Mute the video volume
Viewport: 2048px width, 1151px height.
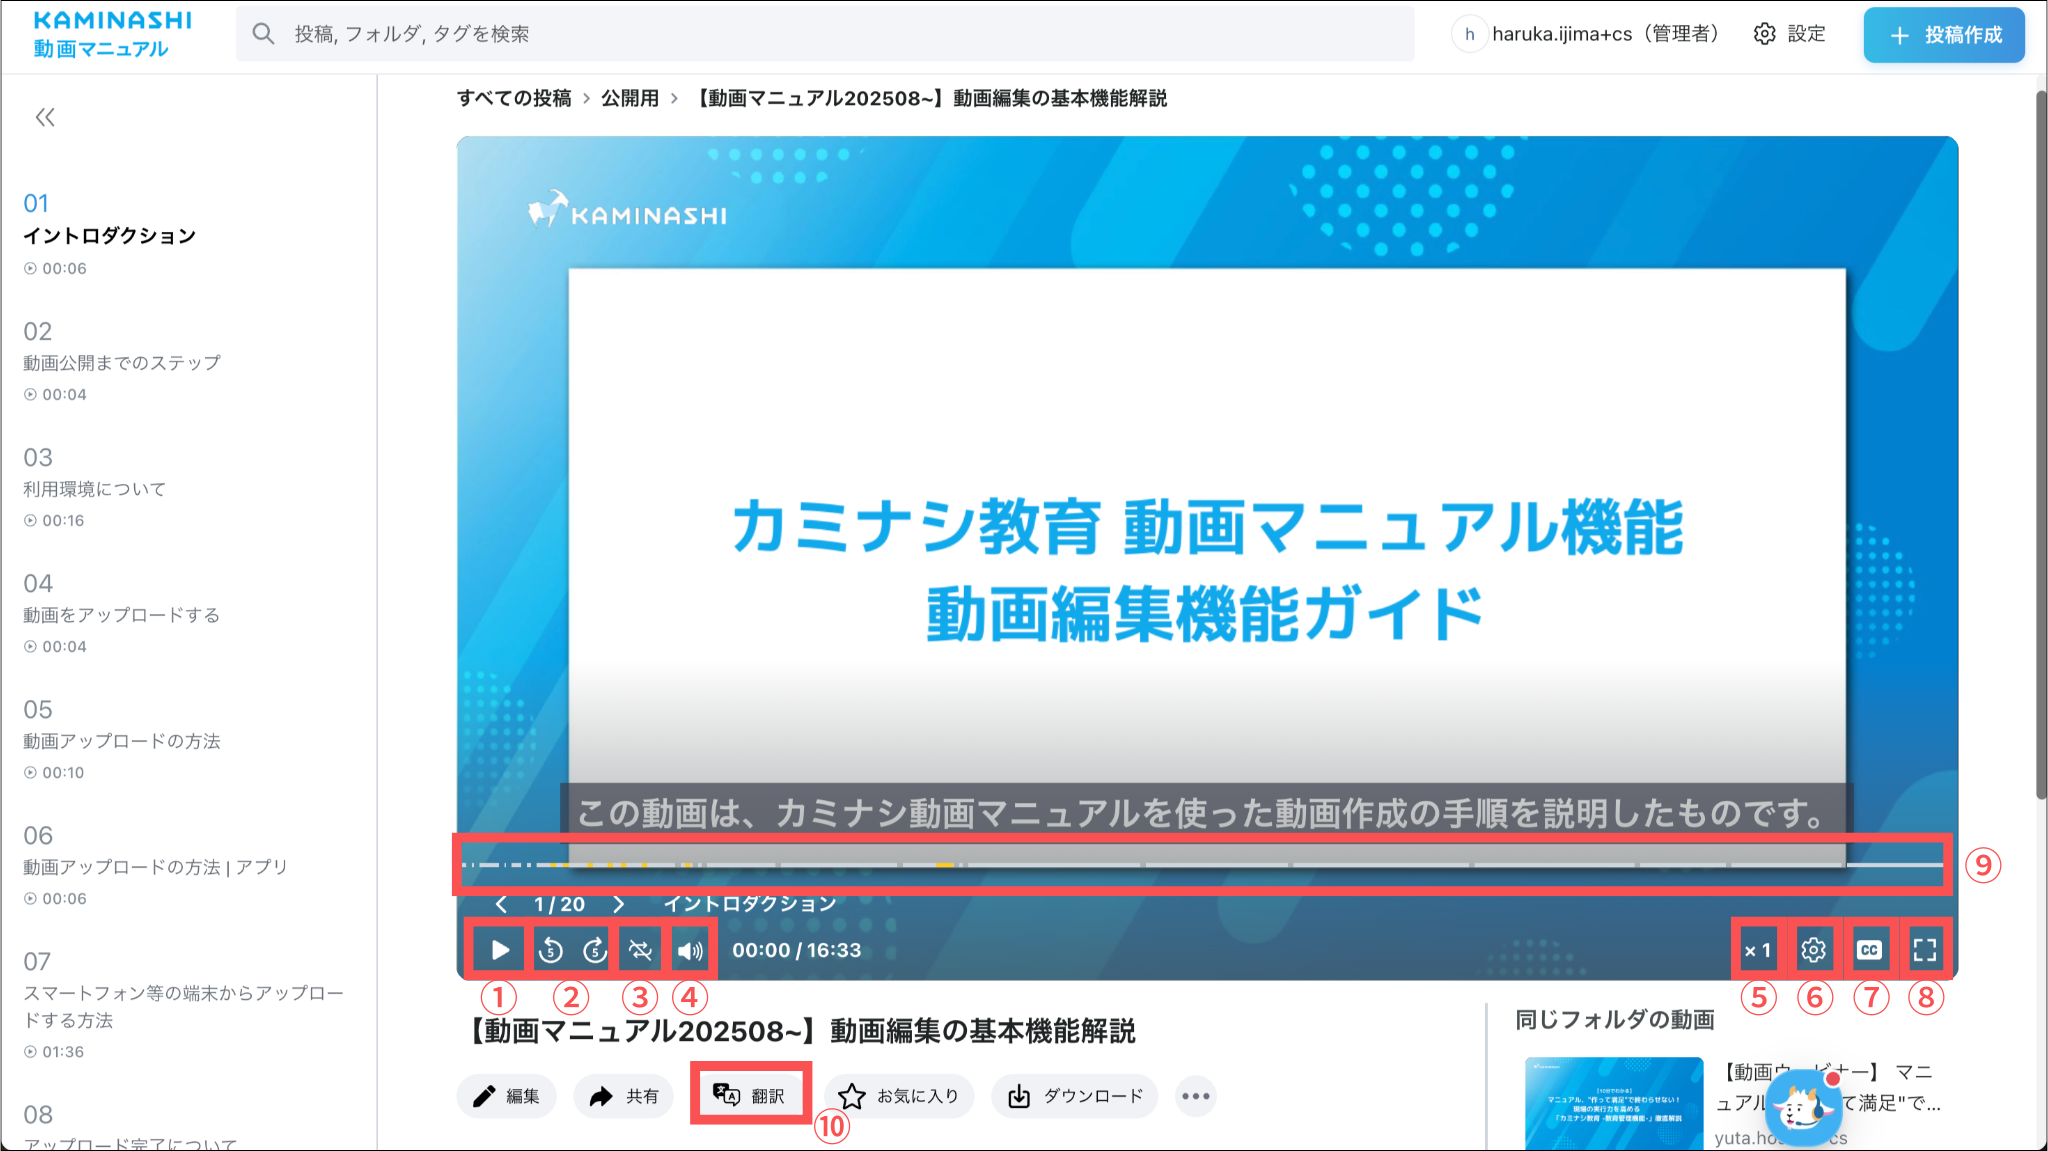[x=690, y=950]
